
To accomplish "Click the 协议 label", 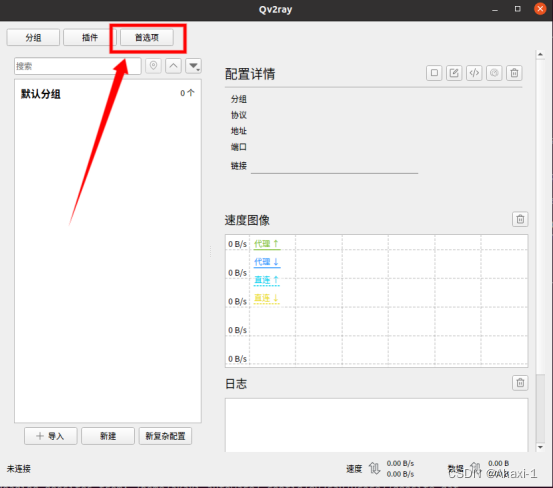I will coord(239,115).
